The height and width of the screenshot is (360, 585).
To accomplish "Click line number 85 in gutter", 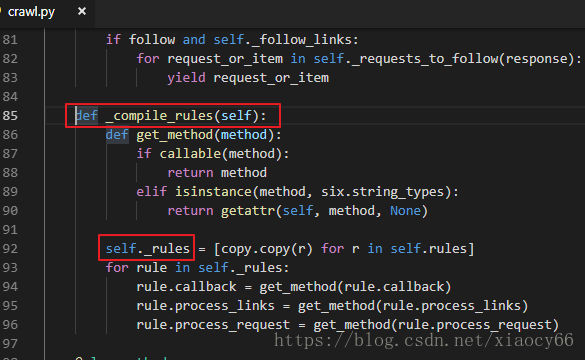I will pyautogui.click(x=10, y=116).
